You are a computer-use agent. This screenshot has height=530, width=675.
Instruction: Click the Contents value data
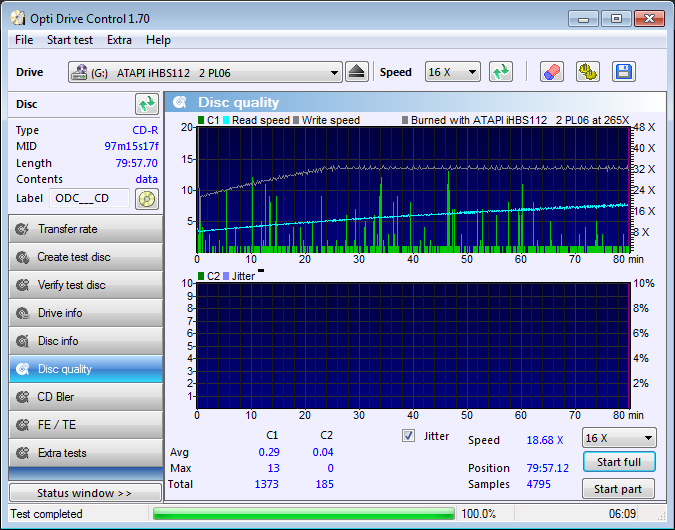tap(146, 179)
